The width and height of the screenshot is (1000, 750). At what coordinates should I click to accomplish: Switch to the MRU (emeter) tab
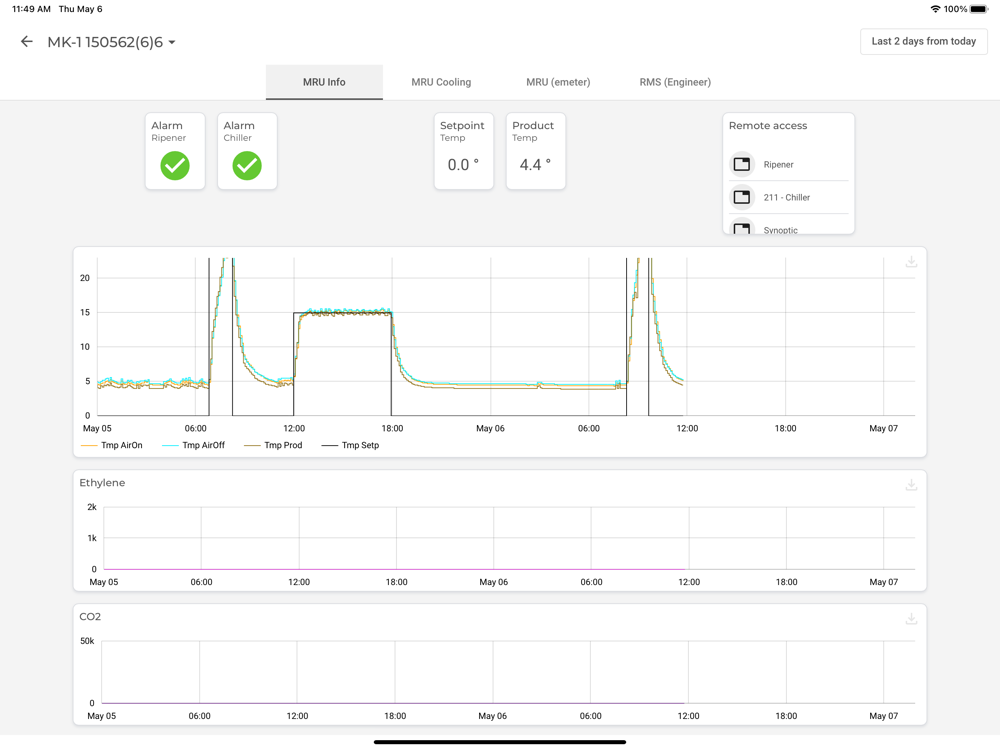click(x=558, y=82)
